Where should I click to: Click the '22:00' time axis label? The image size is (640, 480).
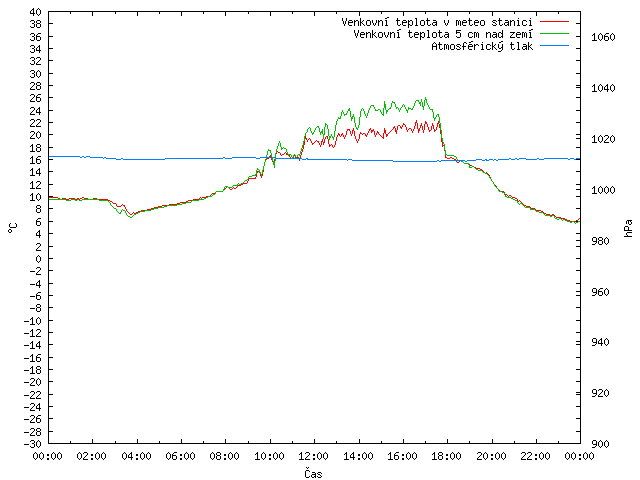536,456
